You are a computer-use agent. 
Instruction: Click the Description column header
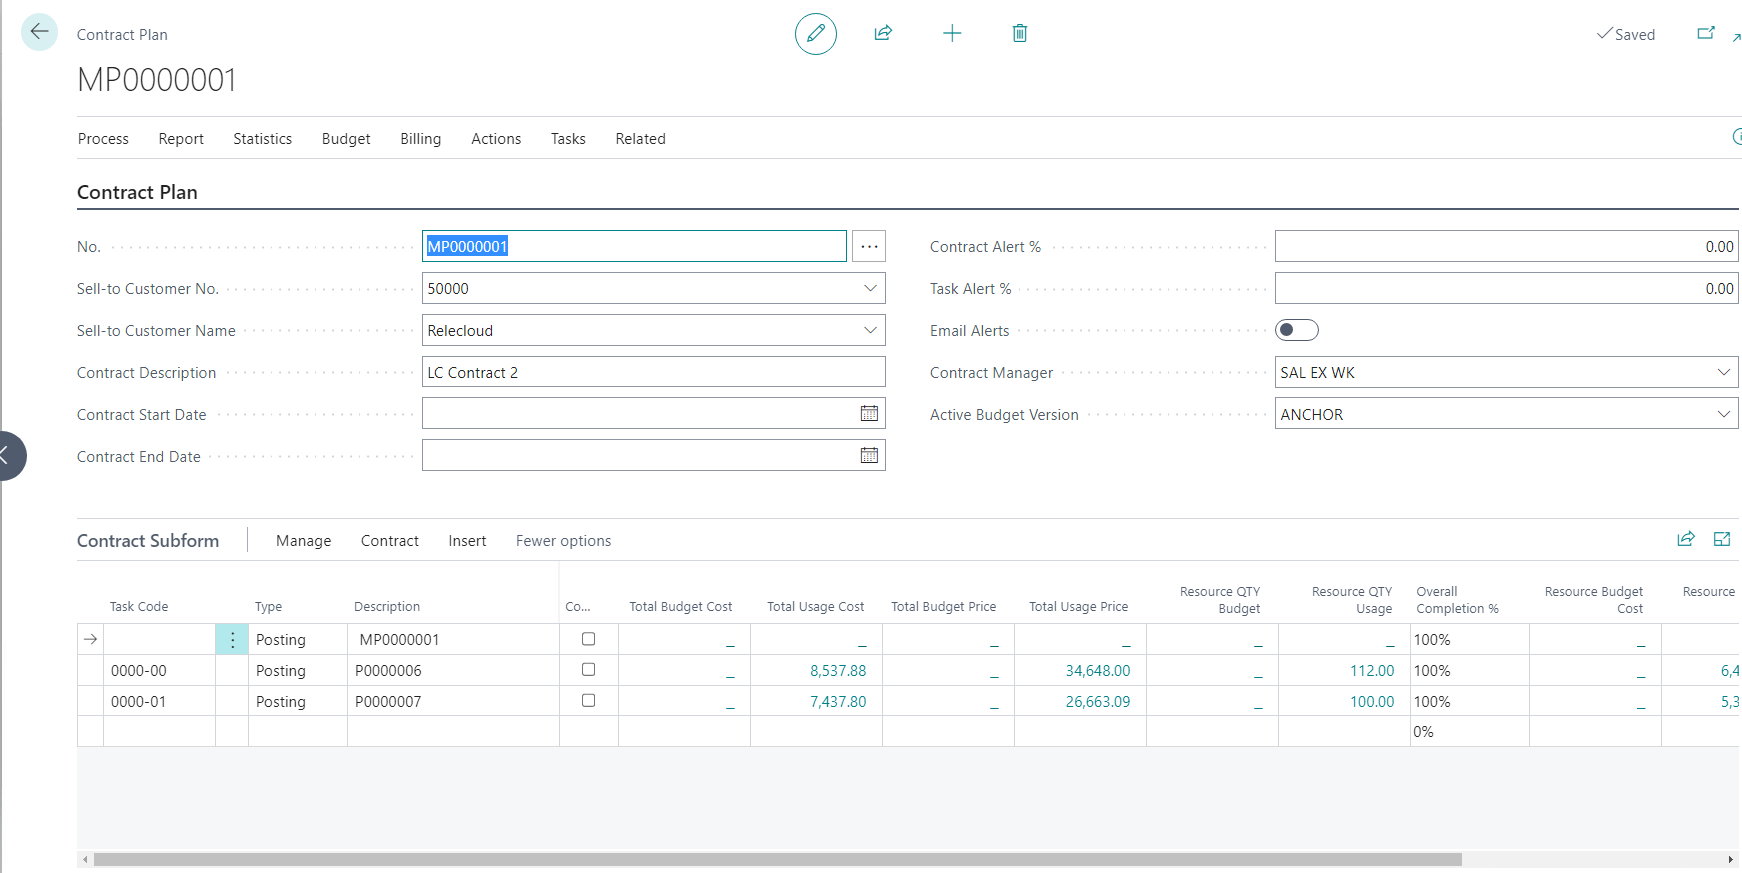[x=387, y=607]
